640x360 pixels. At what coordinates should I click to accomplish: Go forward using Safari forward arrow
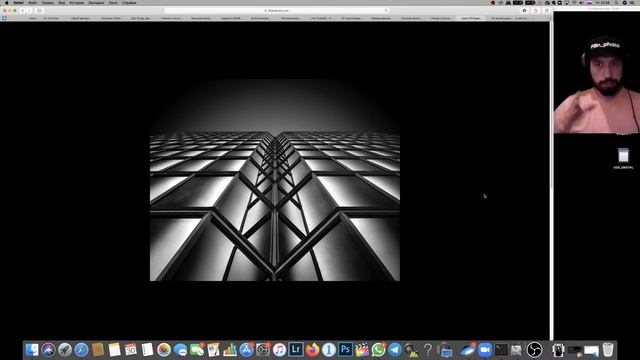click(x=29, y=11)
